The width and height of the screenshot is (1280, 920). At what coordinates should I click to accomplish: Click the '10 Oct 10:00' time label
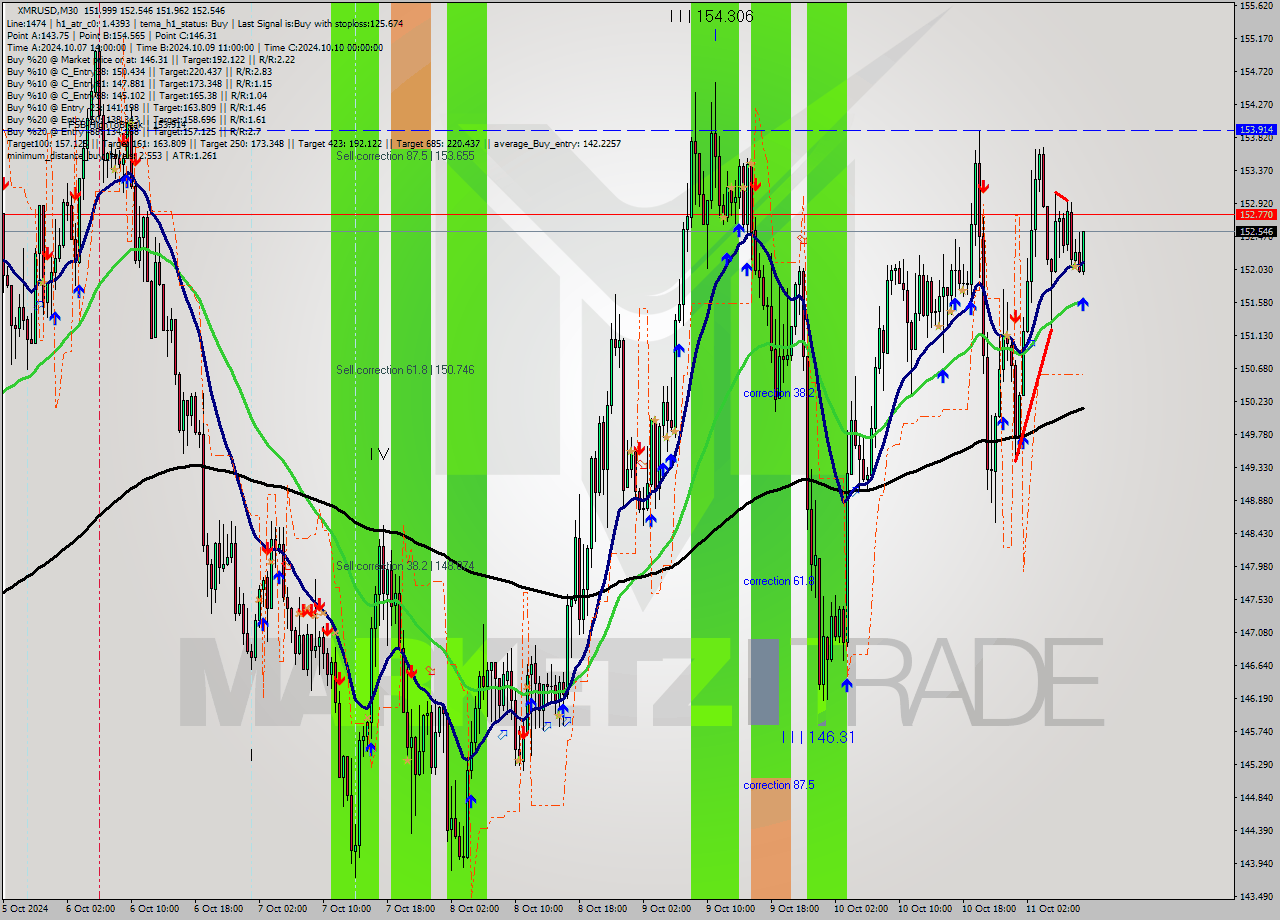click(924, 909)
